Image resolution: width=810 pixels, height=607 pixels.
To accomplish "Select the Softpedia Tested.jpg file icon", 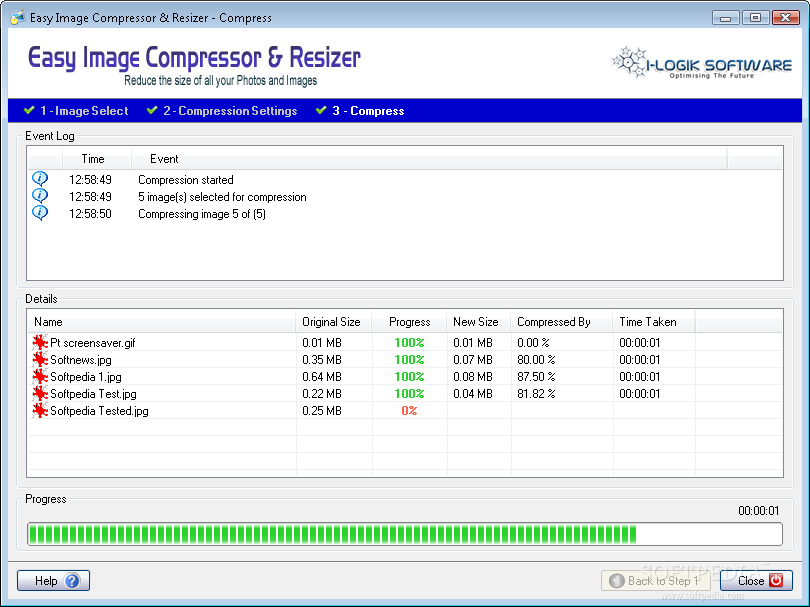I will 40,410.
